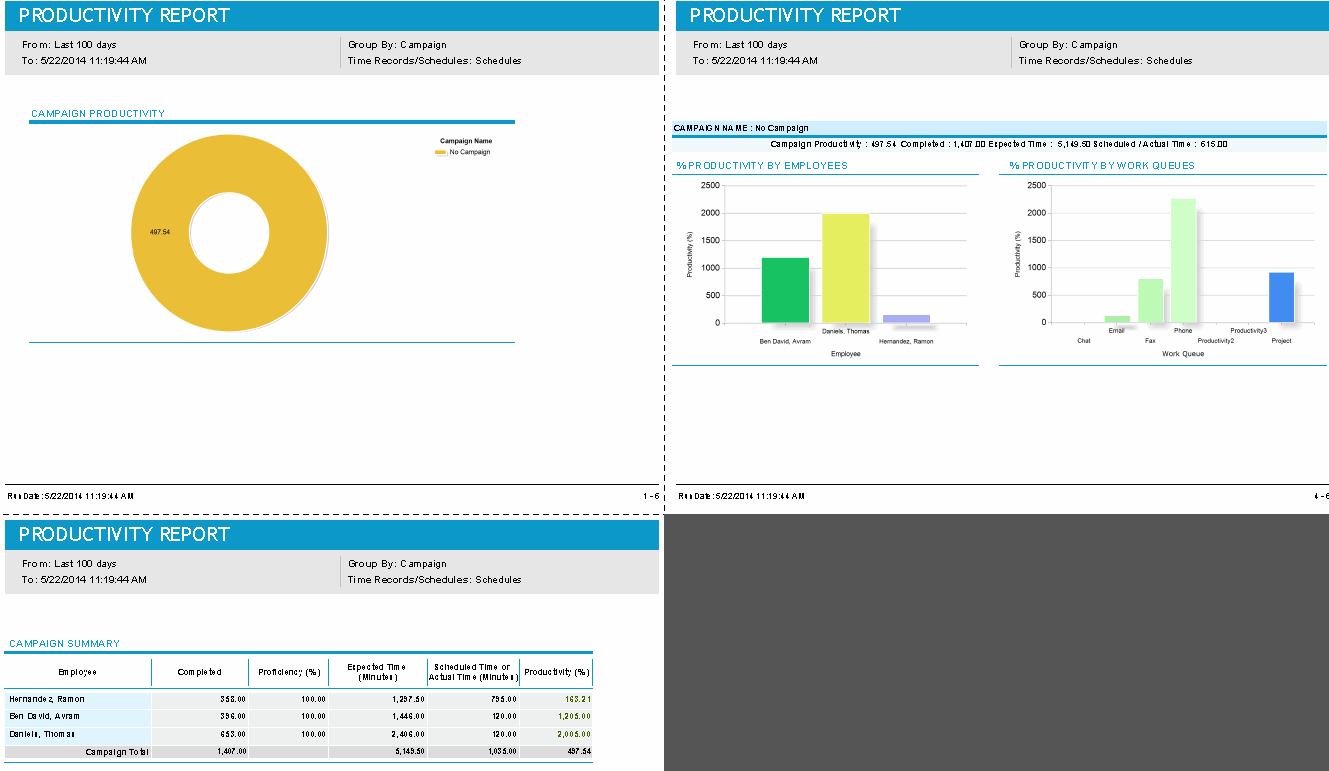Open the % PRODUCTIVITY BY WORK QUEUES chart
Viewport: 1329px width, 771px height.
click(1105, 165)
